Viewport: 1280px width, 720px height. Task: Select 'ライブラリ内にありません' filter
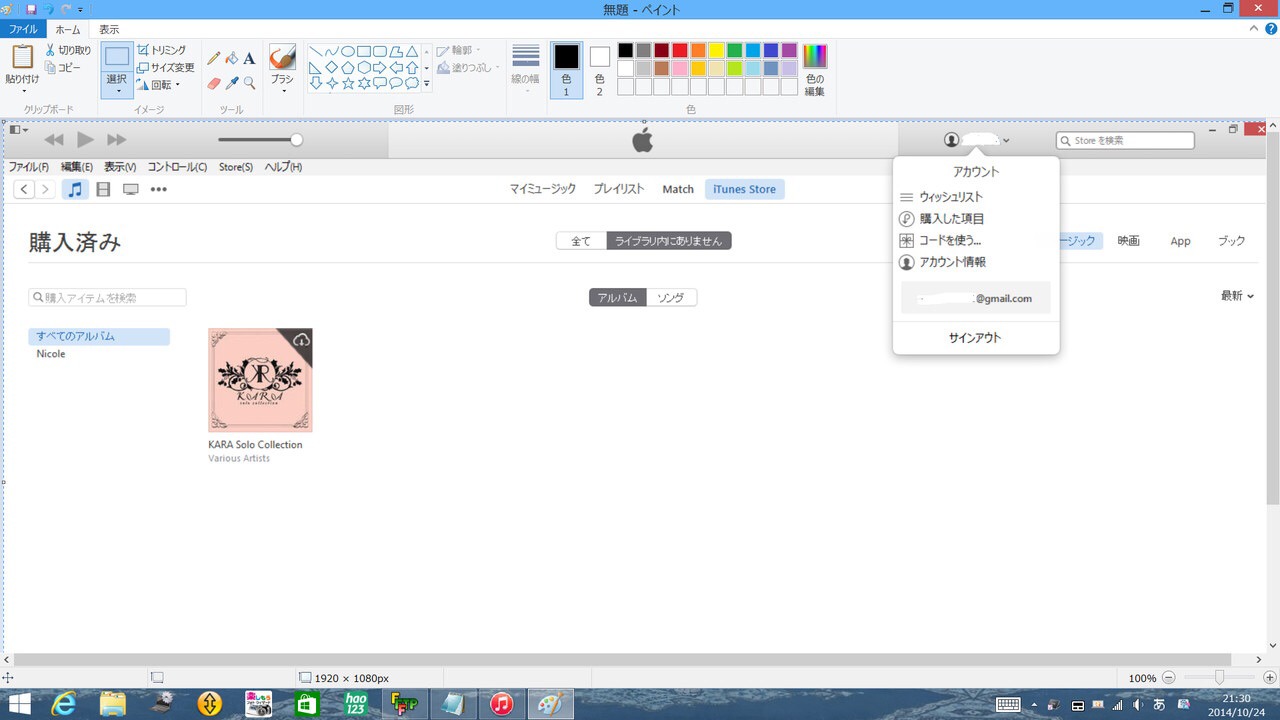[669, 241]
